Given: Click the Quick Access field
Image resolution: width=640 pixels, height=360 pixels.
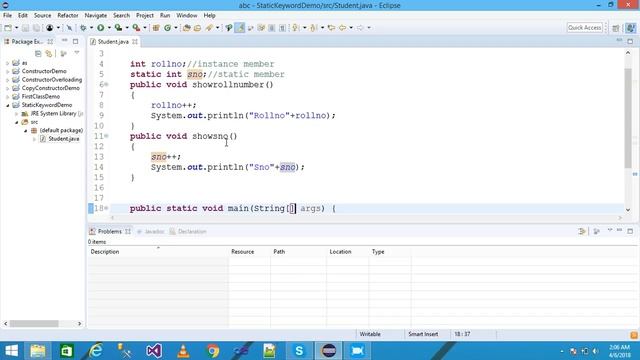Looking at the screenshot, I should [584, 27].
